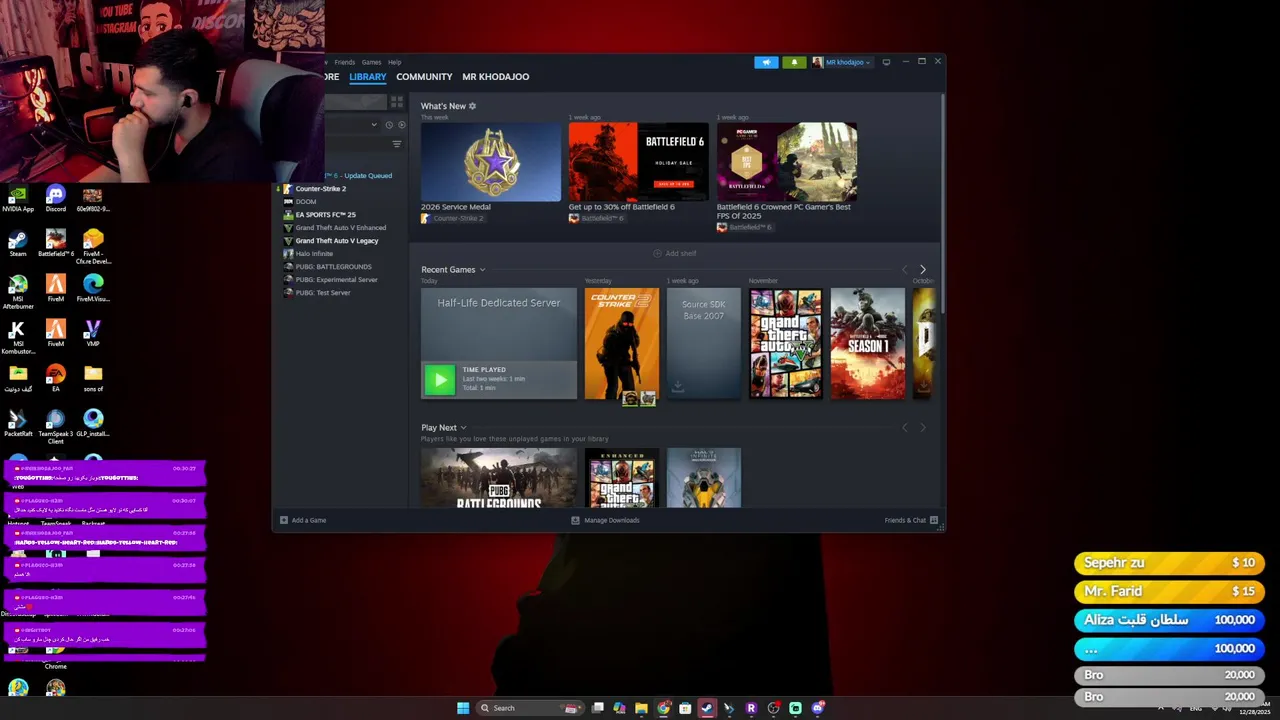Open Grand Theft Auto V cover in Recent Games

tap(786, 344)
